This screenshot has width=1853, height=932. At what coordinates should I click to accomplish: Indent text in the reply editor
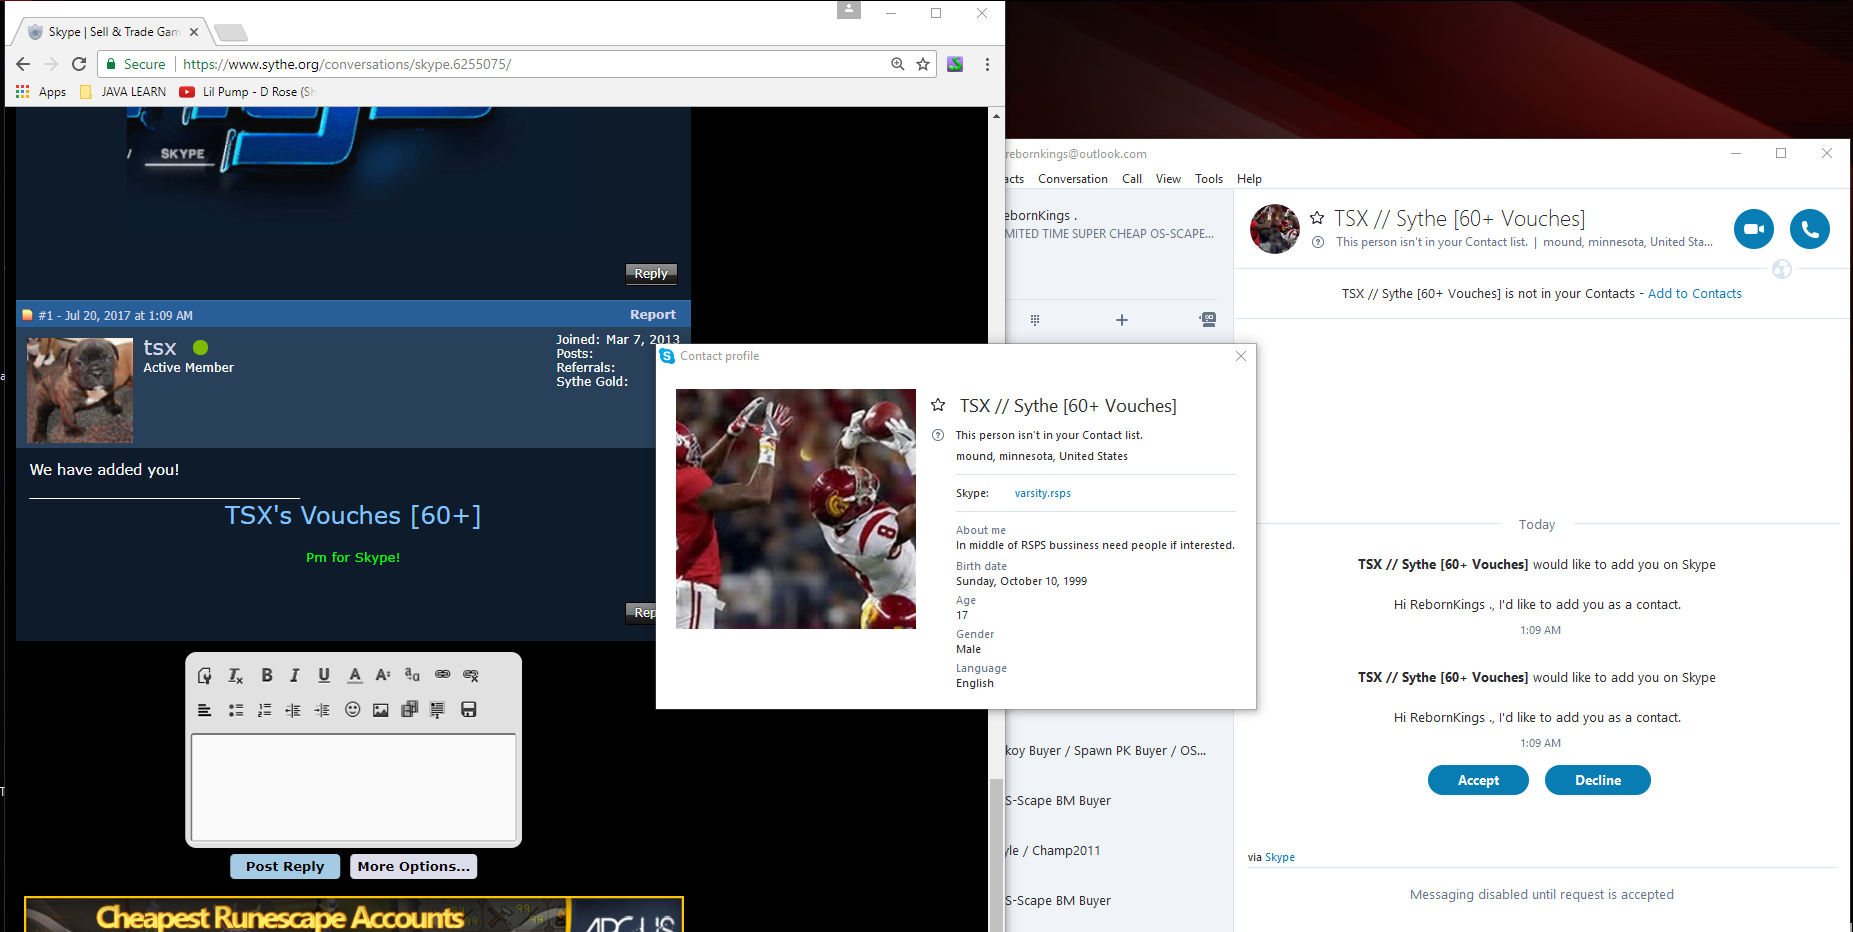click(322, 710)
